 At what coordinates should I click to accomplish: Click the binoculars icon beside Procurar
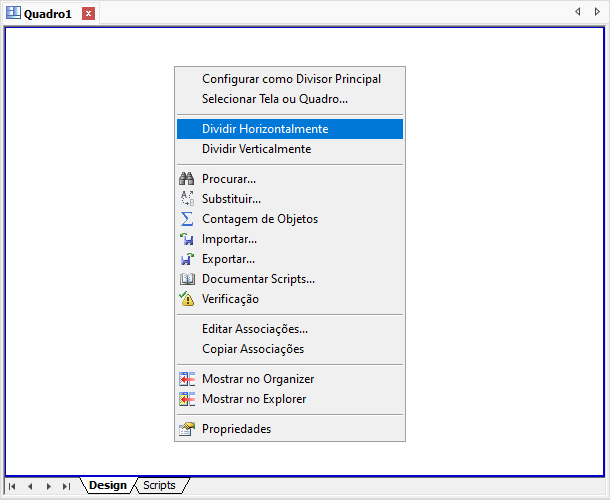(186, 179)
